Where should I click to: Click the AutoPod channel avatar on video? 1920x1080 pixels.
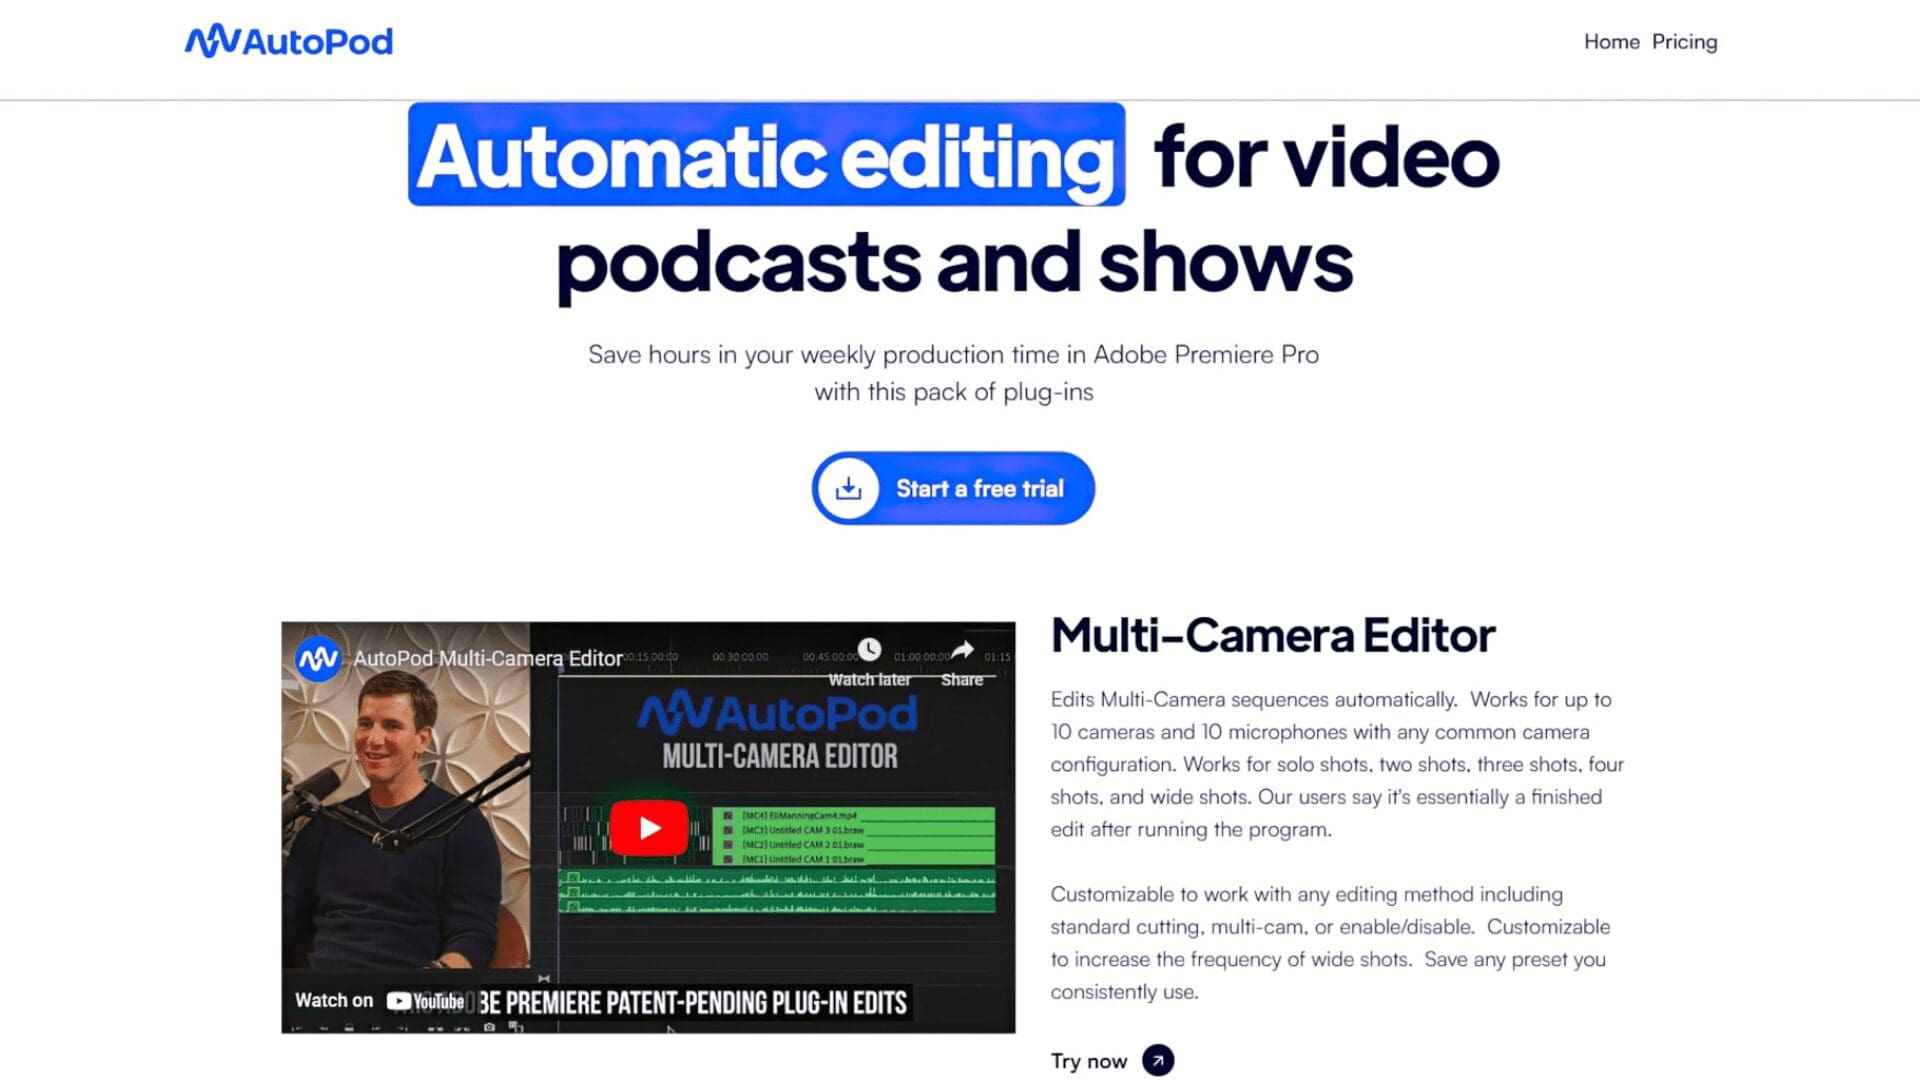pyautogui.click(x=318, y=659)
